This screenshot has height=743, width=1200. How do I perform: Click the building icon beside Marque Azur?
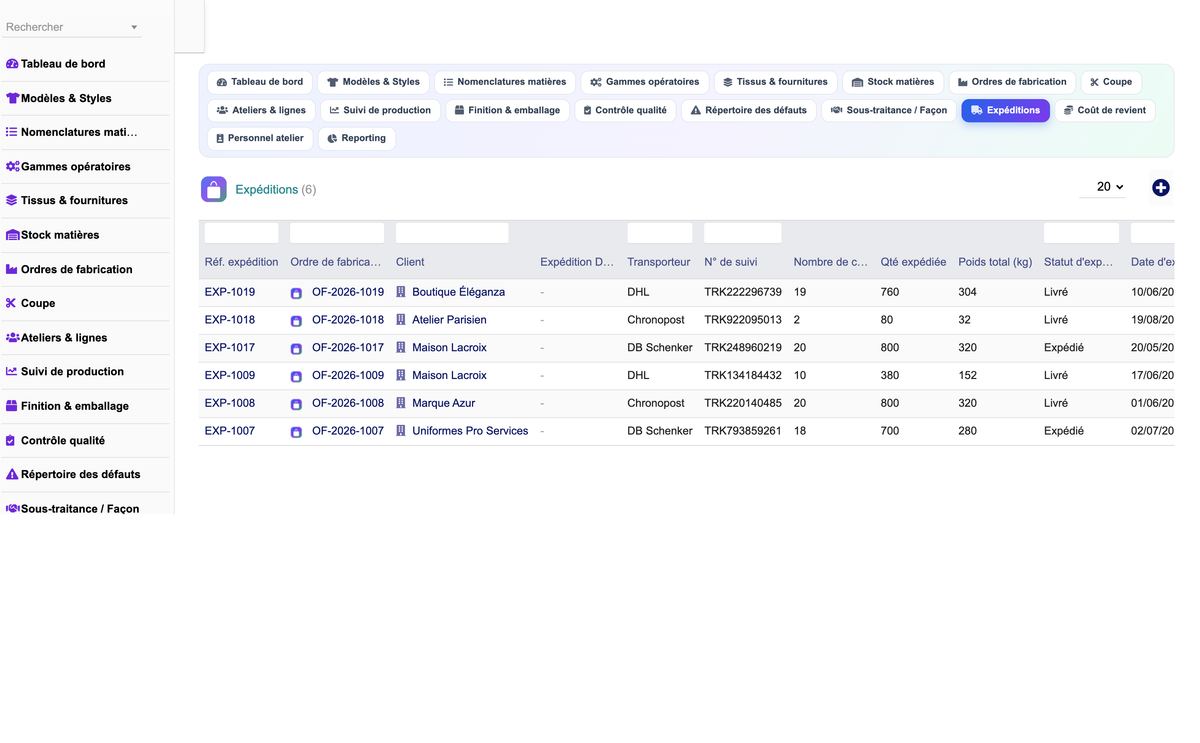coord(401,403)
